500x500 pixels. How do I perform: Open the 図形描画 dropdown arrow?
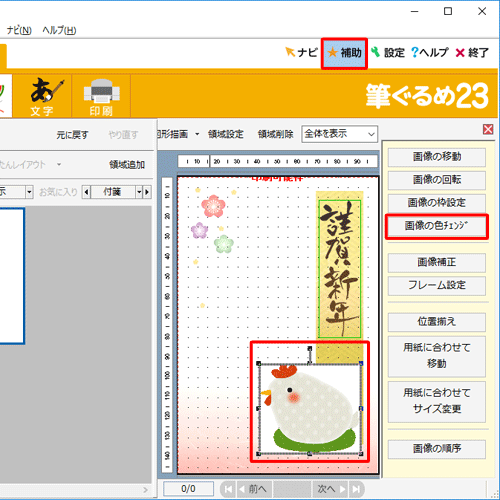197,134
